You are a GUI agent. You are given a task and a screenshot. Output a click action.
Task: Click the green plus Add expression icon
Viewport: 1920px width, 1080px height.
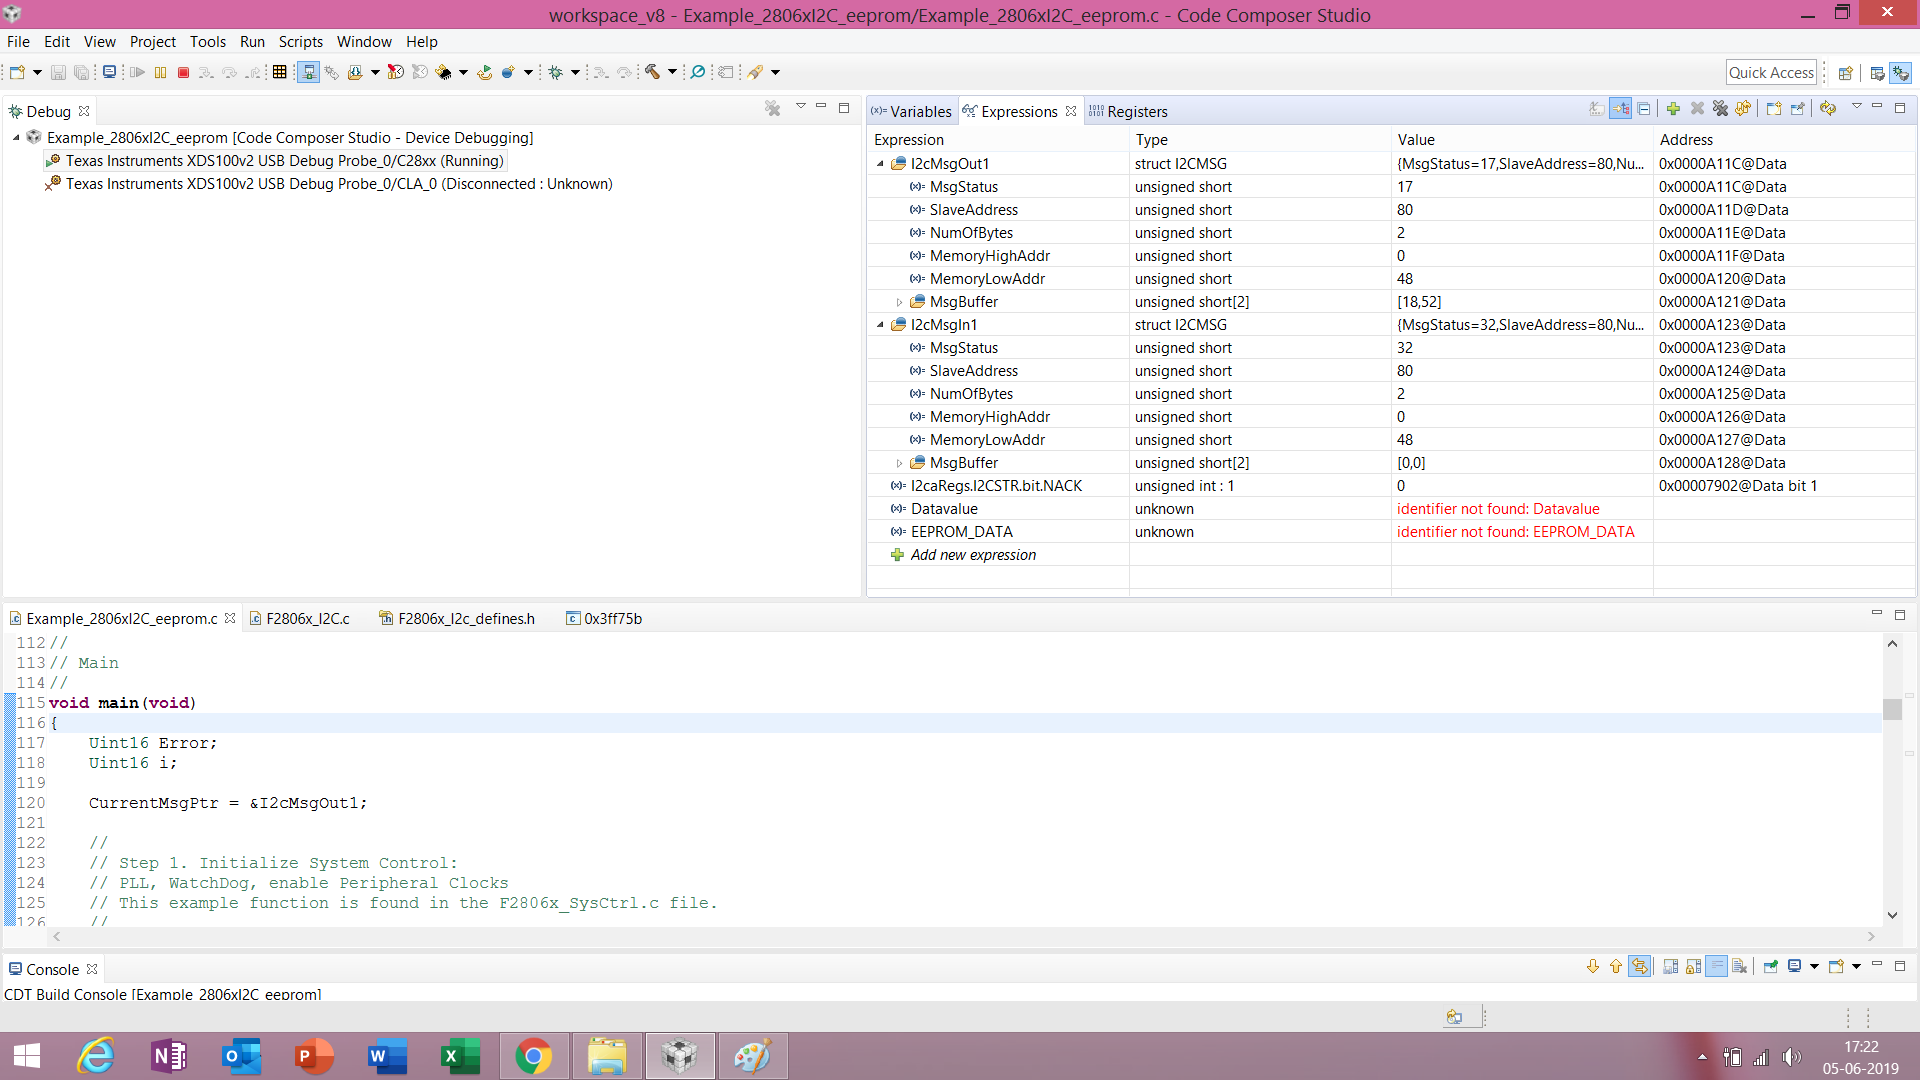click(1673, 109)
